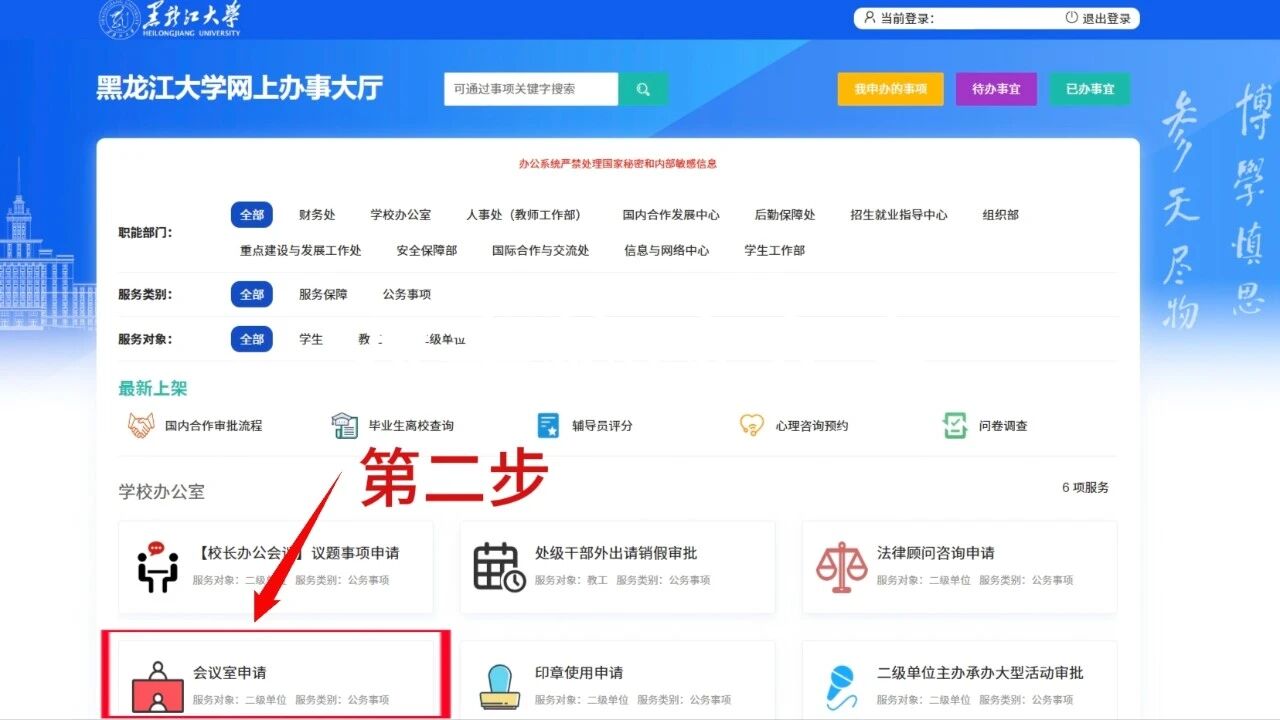Open 毕业生离校查询 via its building icon
The image size is (1280, 720).
[x=345, y=424]
